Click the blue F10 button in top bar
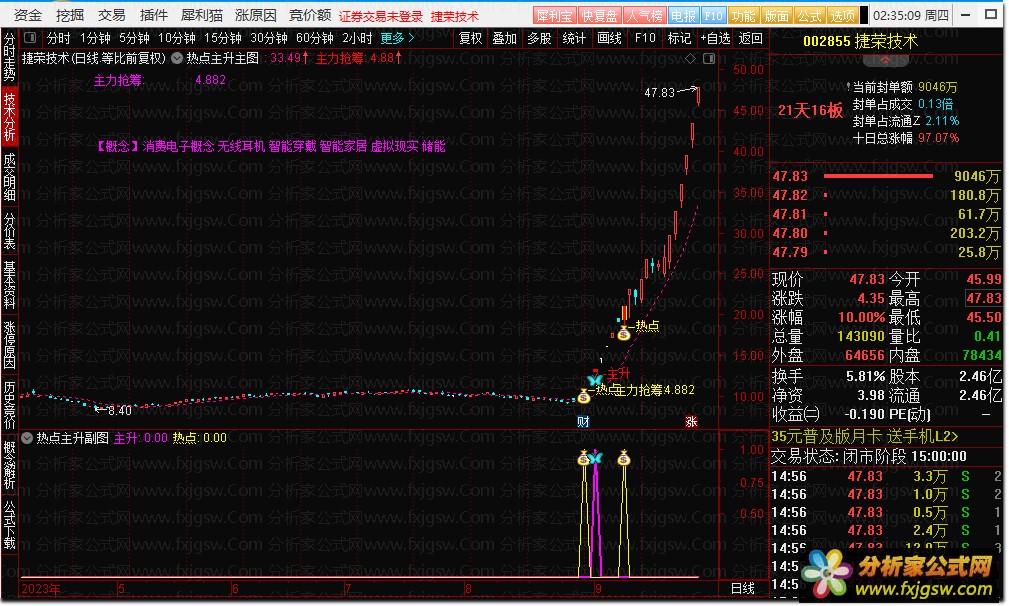 point(713,15)
